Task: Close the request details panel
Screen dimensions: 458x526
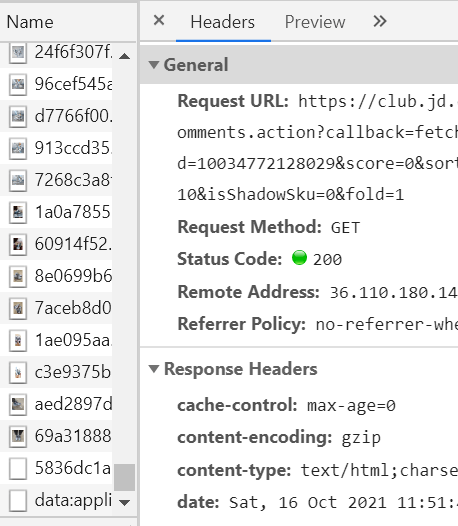Action: (159, 21)
